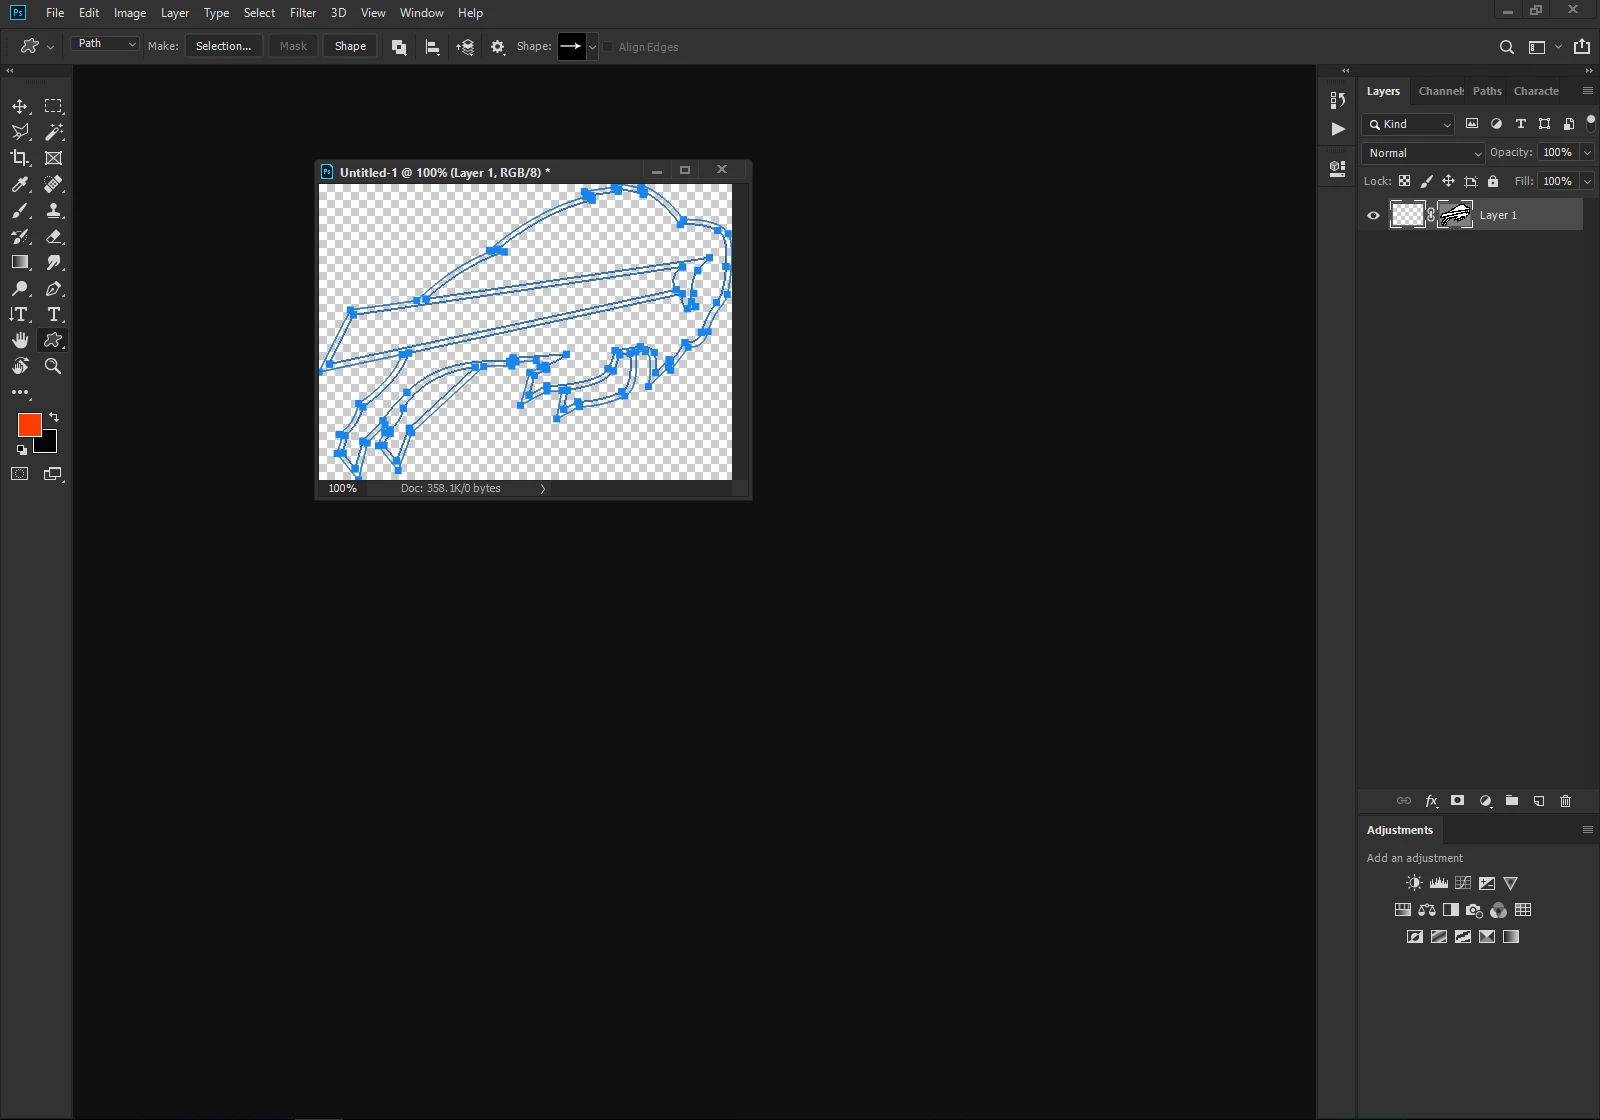Open the Normal blend mode dropdown
The width and height of the screenshot is (1600, 1120).
pos(1423,153)
